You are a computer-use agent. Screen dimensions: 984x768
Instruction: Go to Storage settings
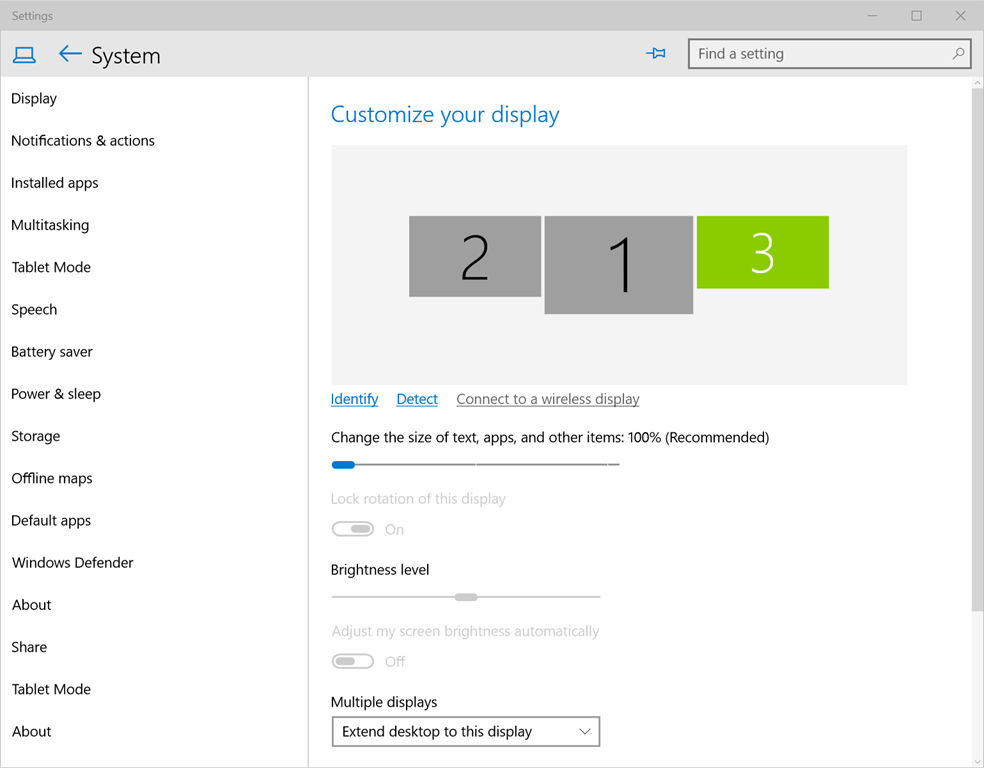[x=36, y=436]
